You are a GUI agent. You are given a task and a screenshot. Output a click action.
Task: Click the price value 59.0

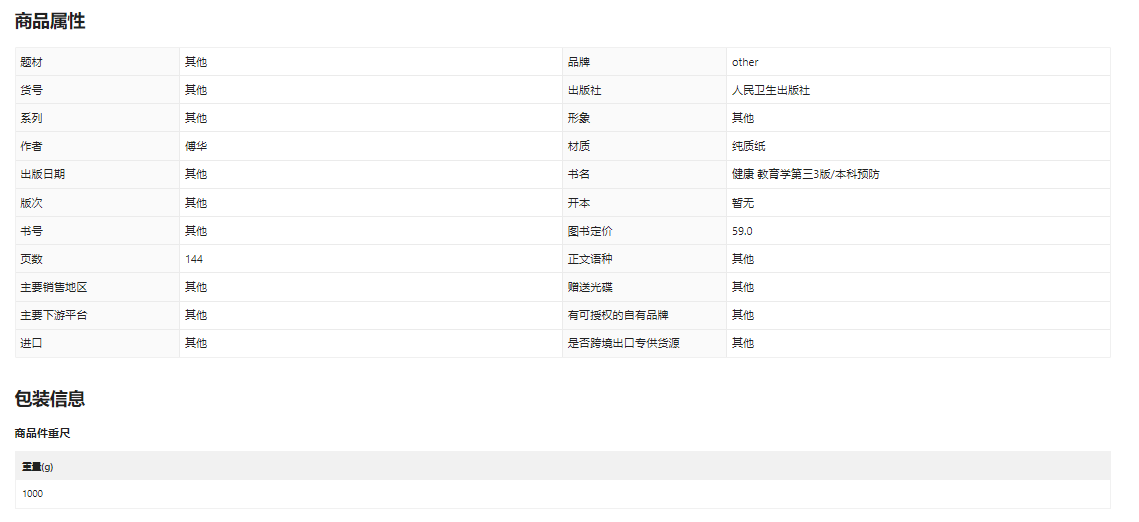click(x=742, y=231)
